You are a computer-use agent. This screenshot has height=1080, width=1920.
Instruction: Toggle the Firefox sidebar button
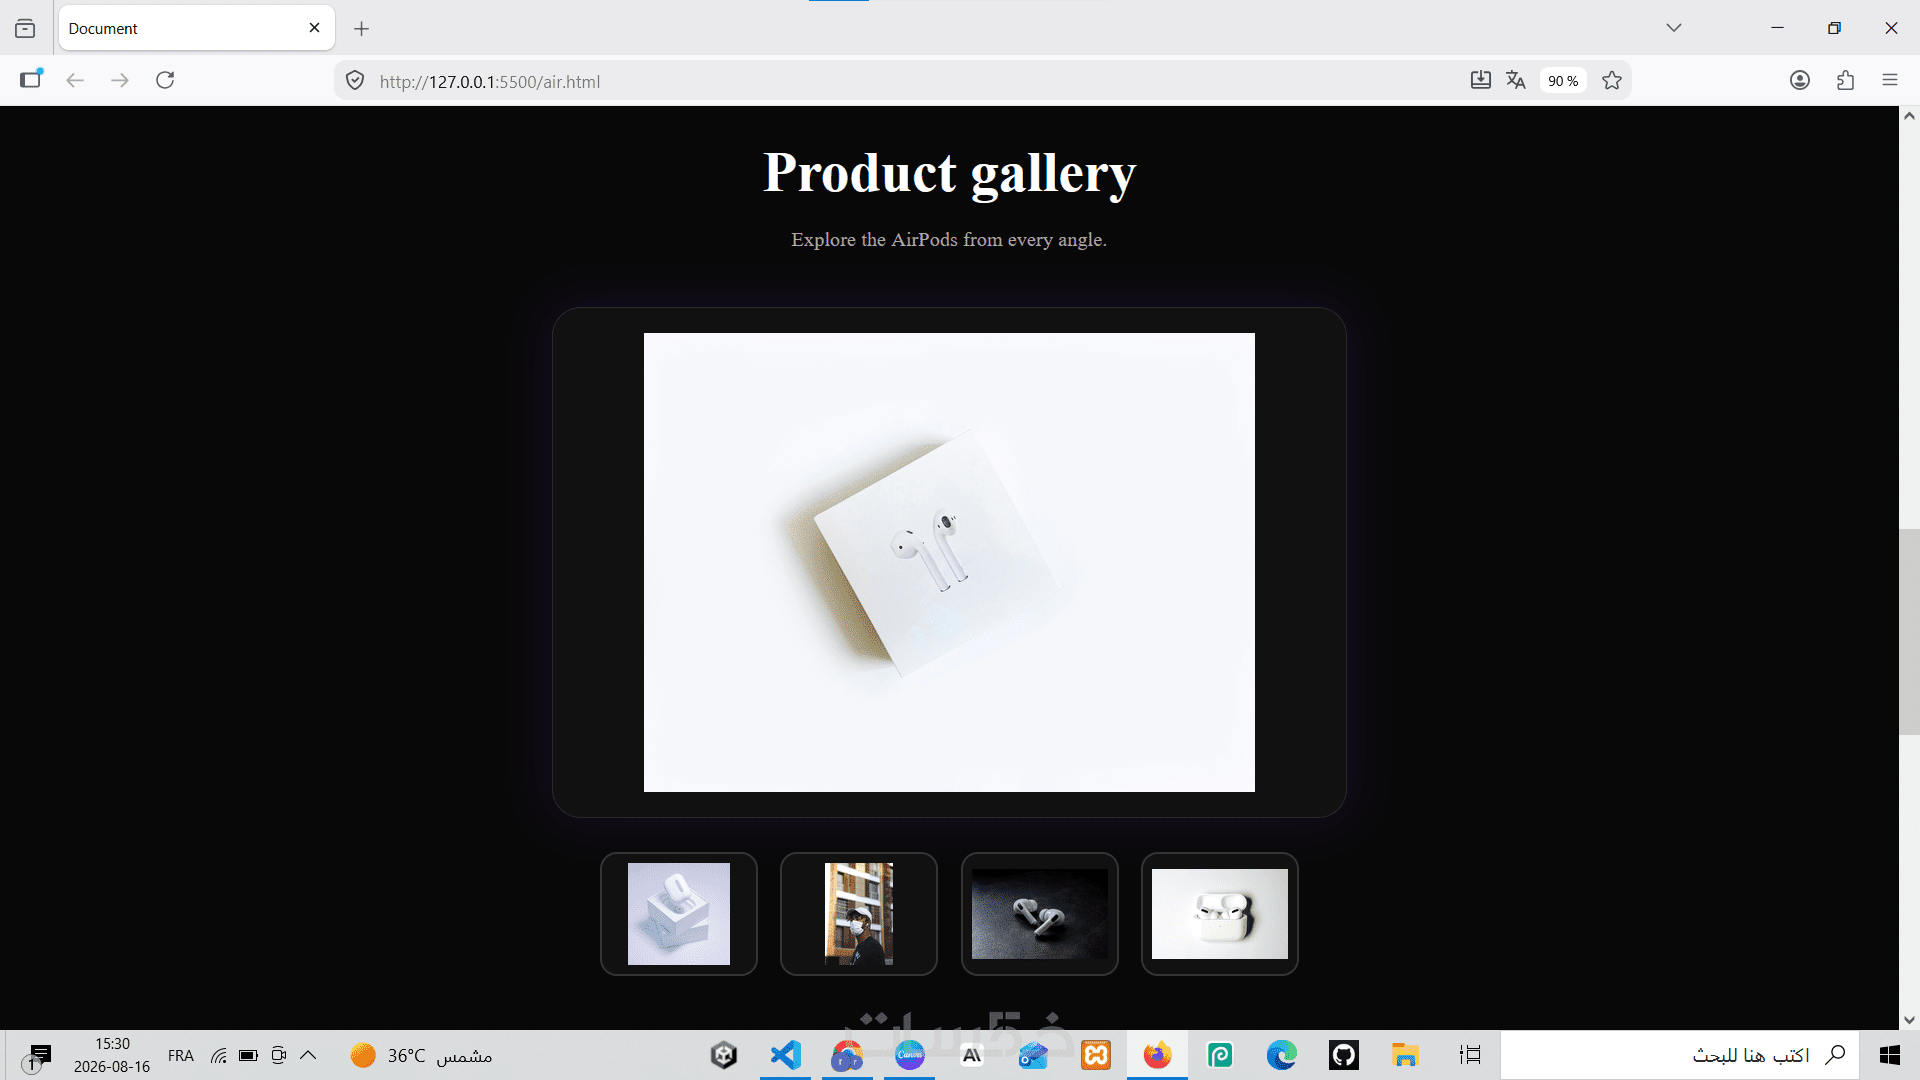[31, 80]
